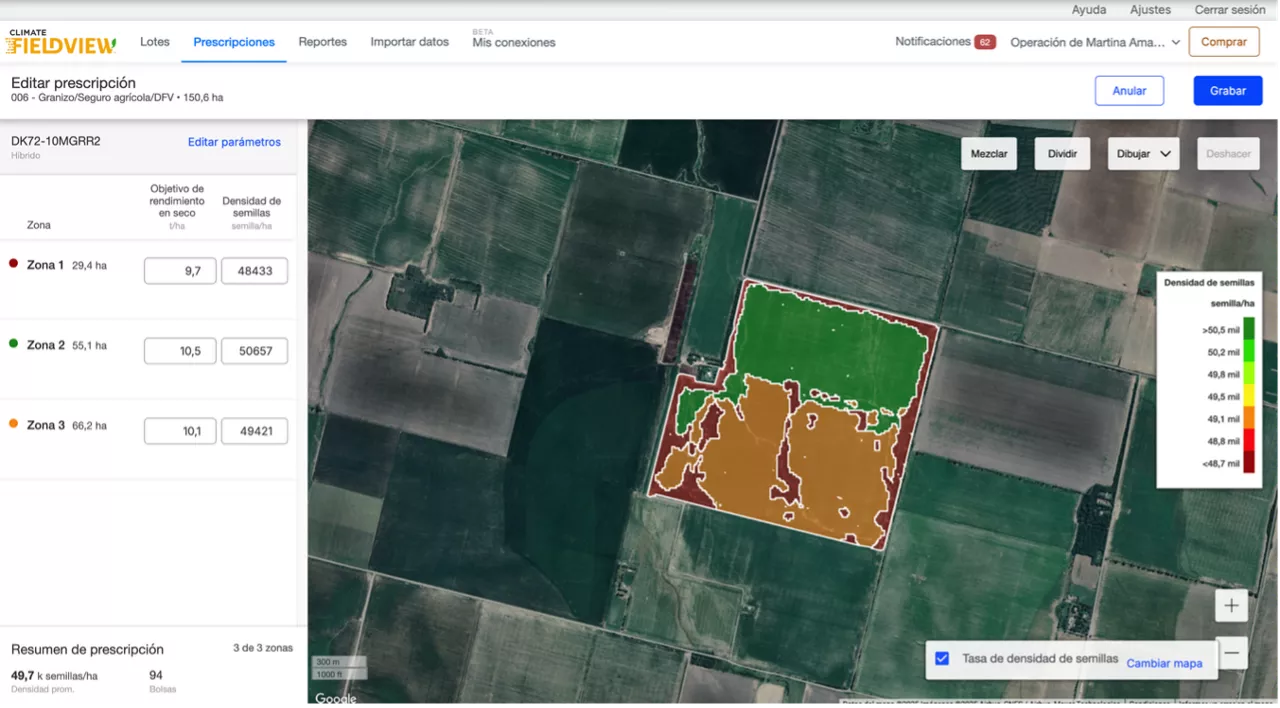
Task: Switch to the Lotes tab
Action: [x=155, y=42]
